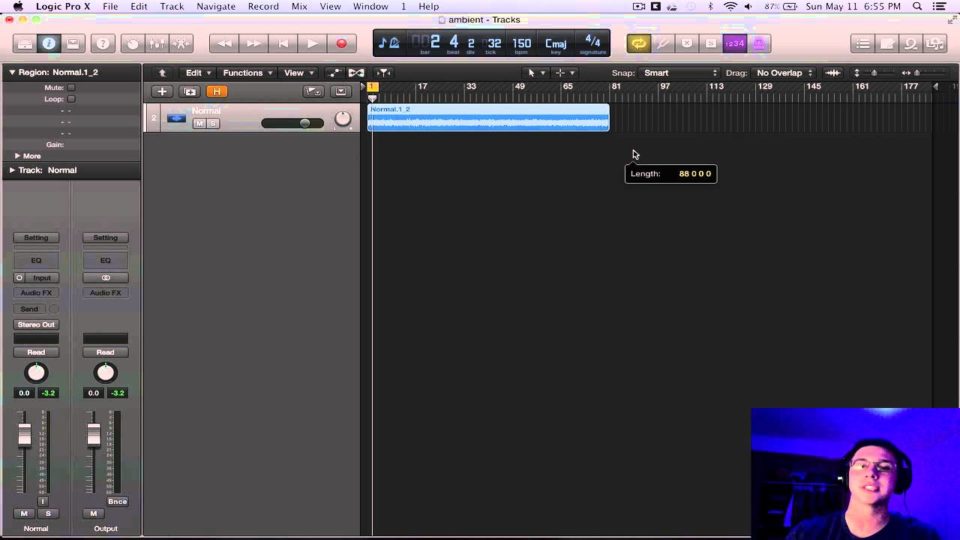Click the Global Tracks flag button
This screenshot has width=960, height=540.
click(313, 92)
